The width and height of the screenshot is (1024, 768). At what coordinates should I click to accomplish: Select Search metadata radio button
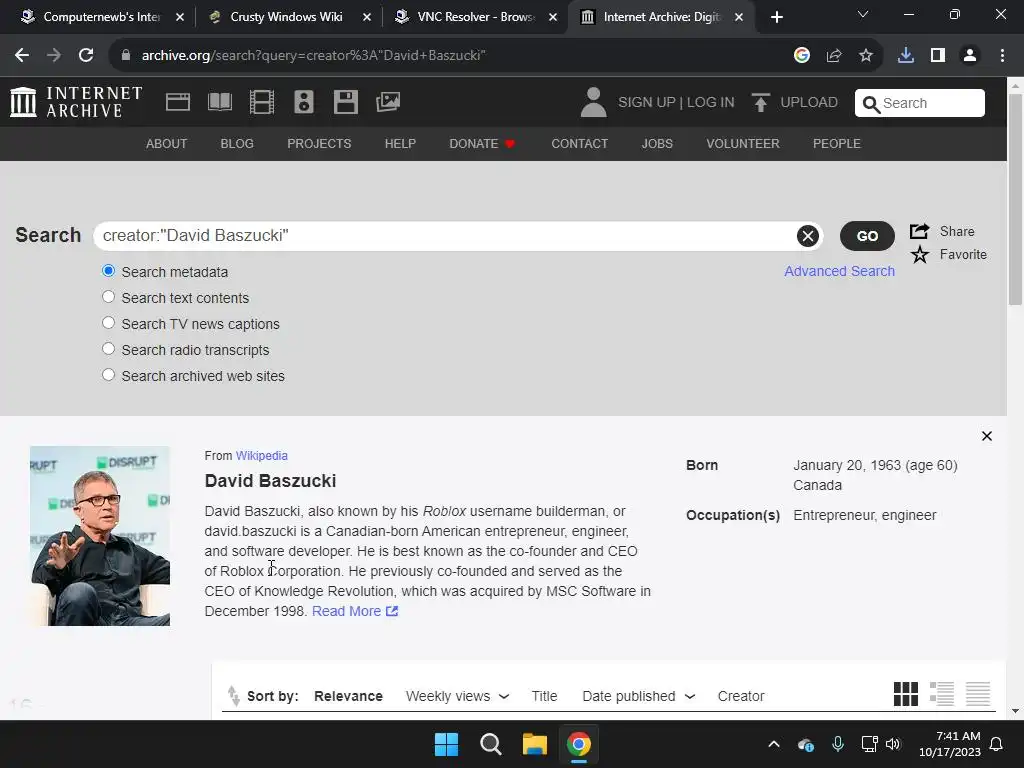108,270
